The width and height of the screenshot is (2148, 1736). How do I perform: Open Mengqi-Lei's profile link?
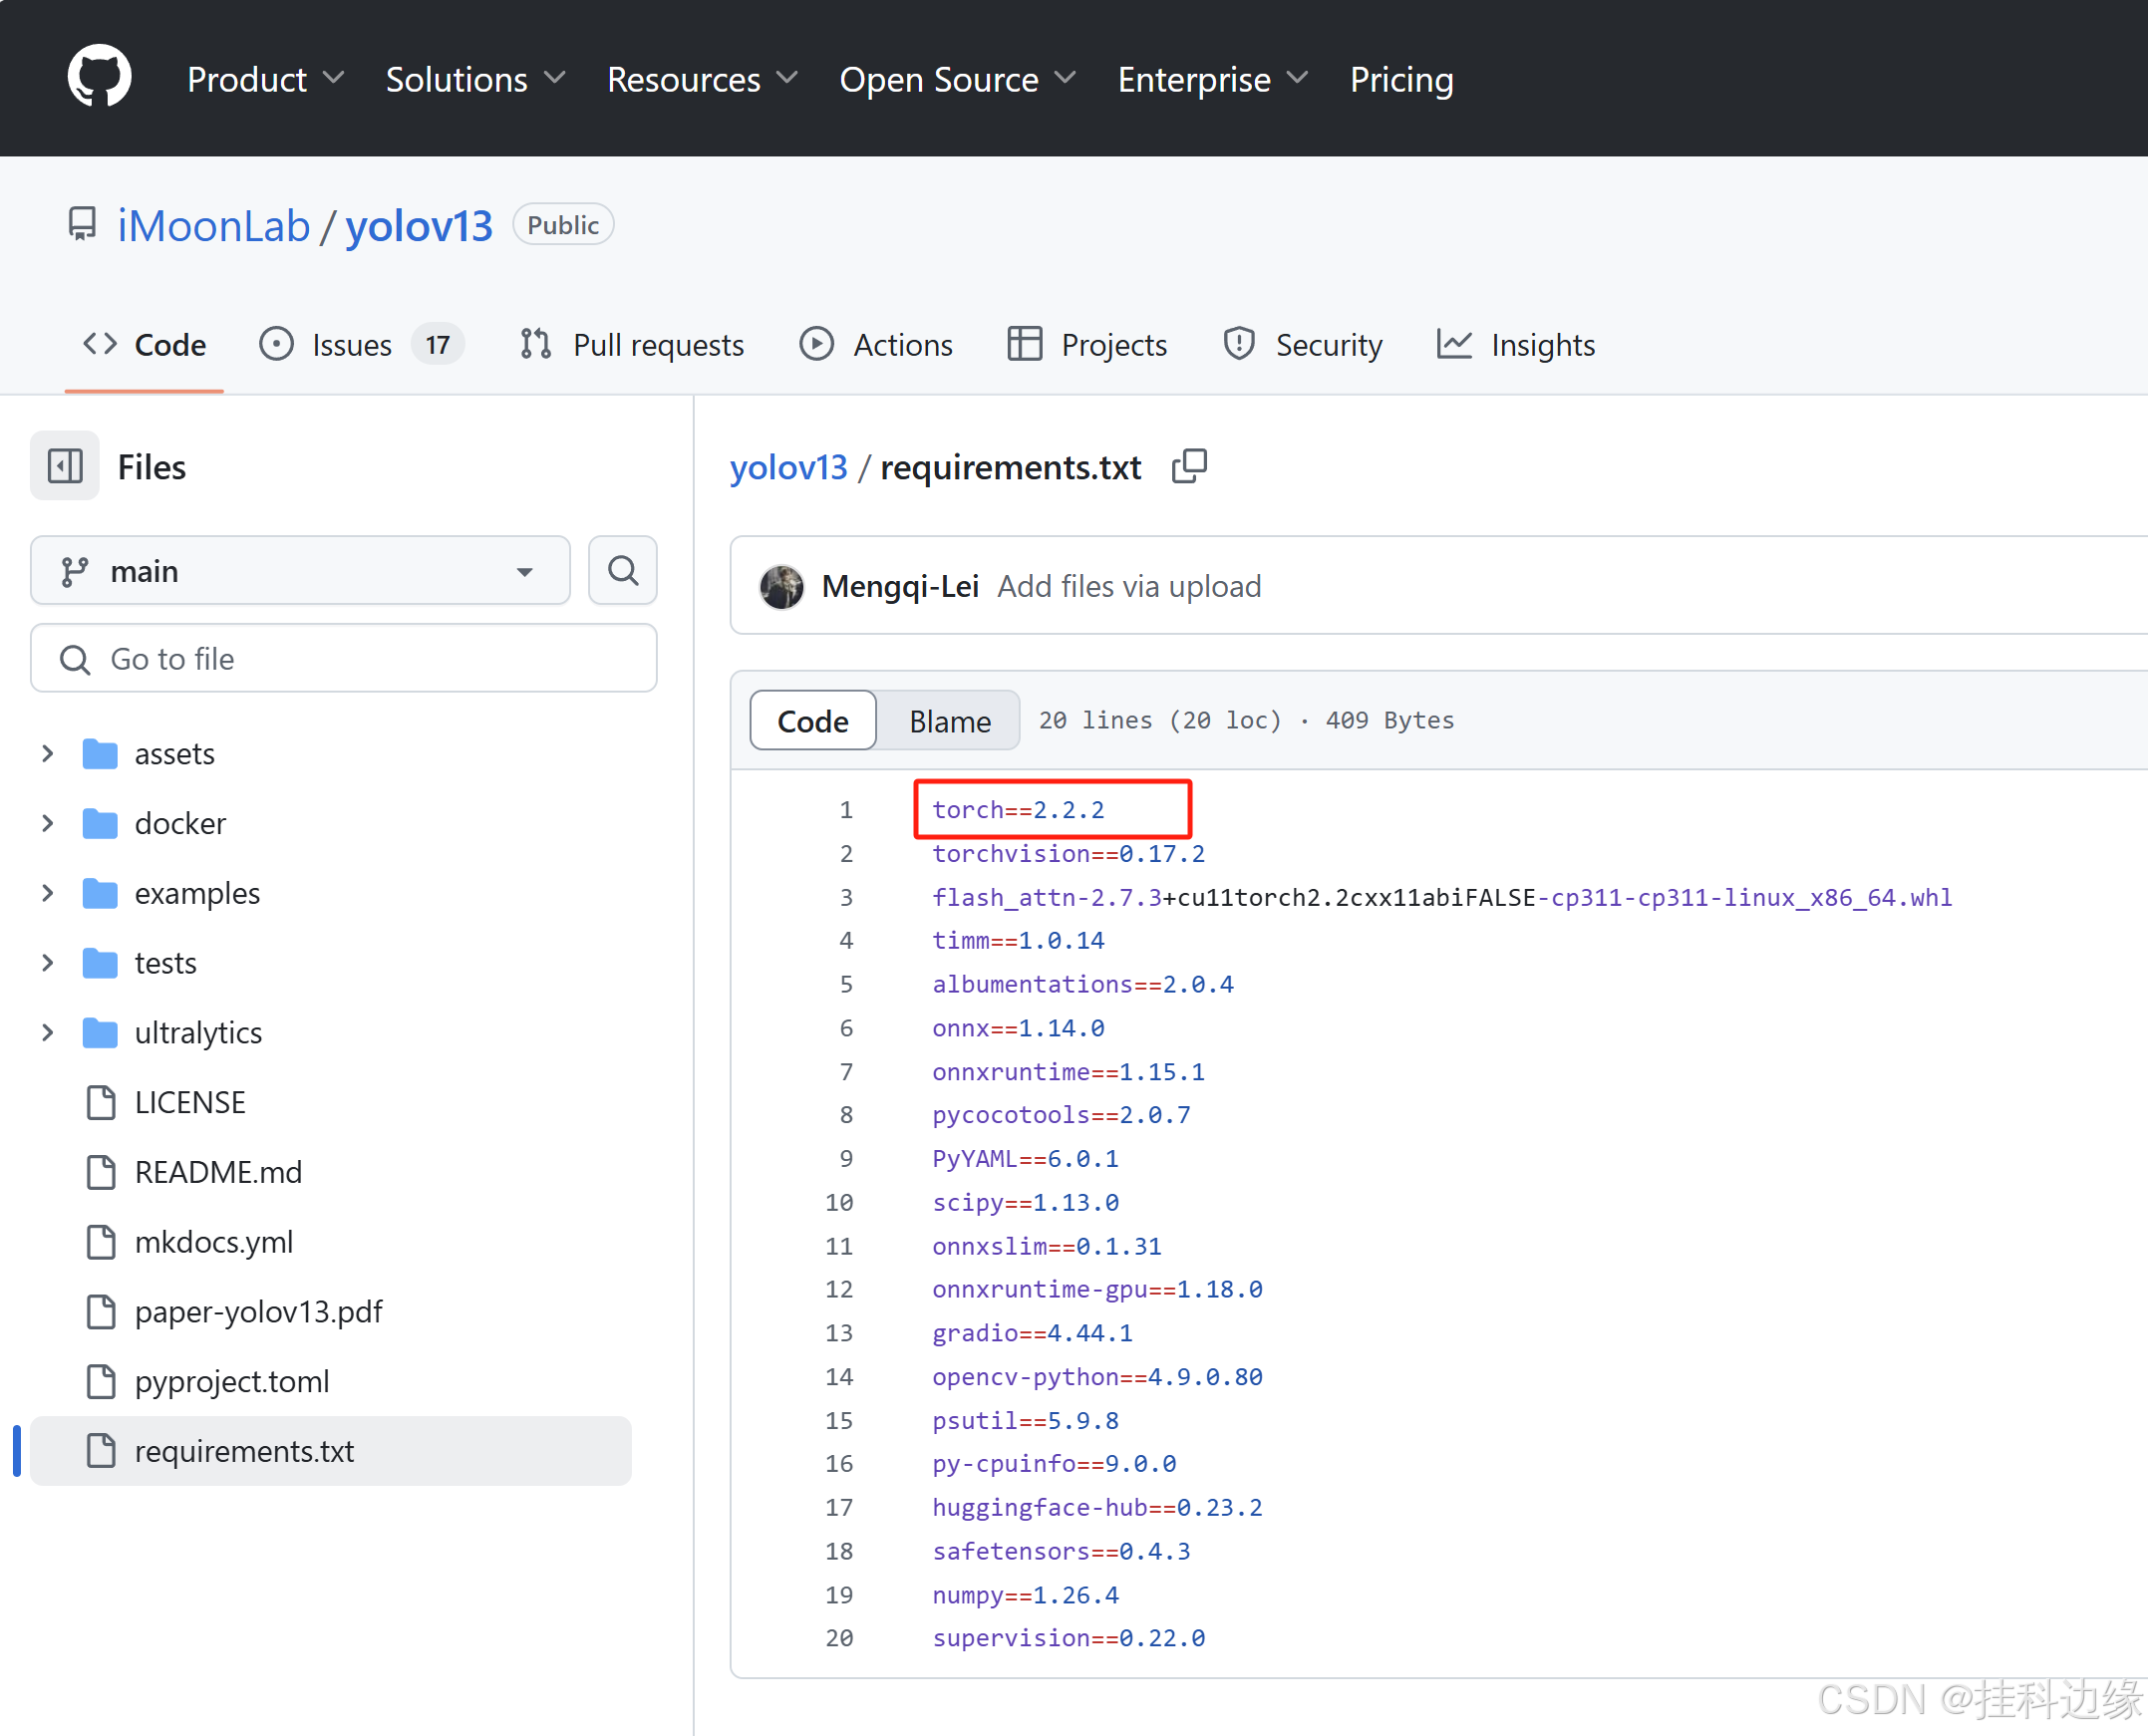(900, 586)
